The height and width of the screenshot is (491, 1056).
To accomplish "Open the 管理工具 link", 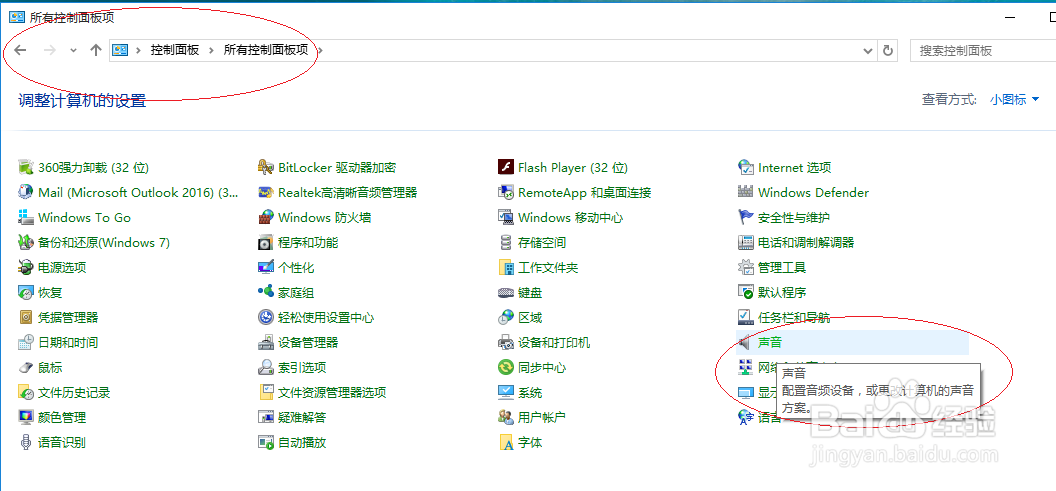I will [x=781, y=267].
